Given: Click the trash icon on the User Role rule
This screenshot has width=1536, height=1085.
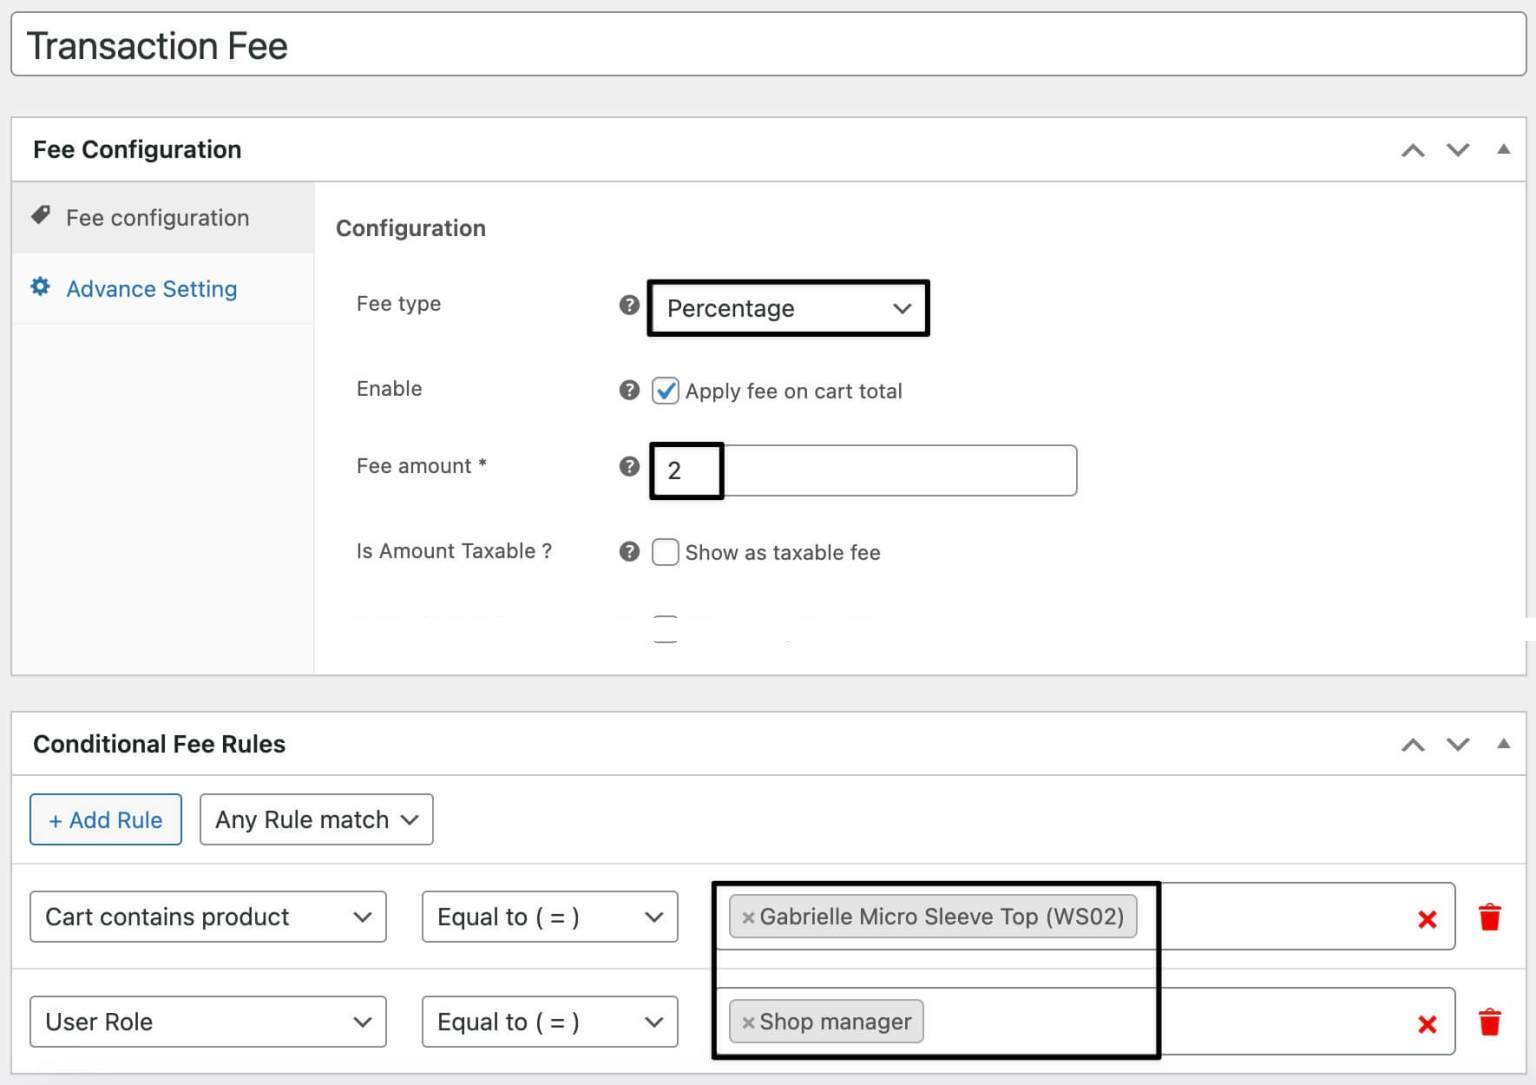Looking at the screenshot, I should [1490, 1021].
